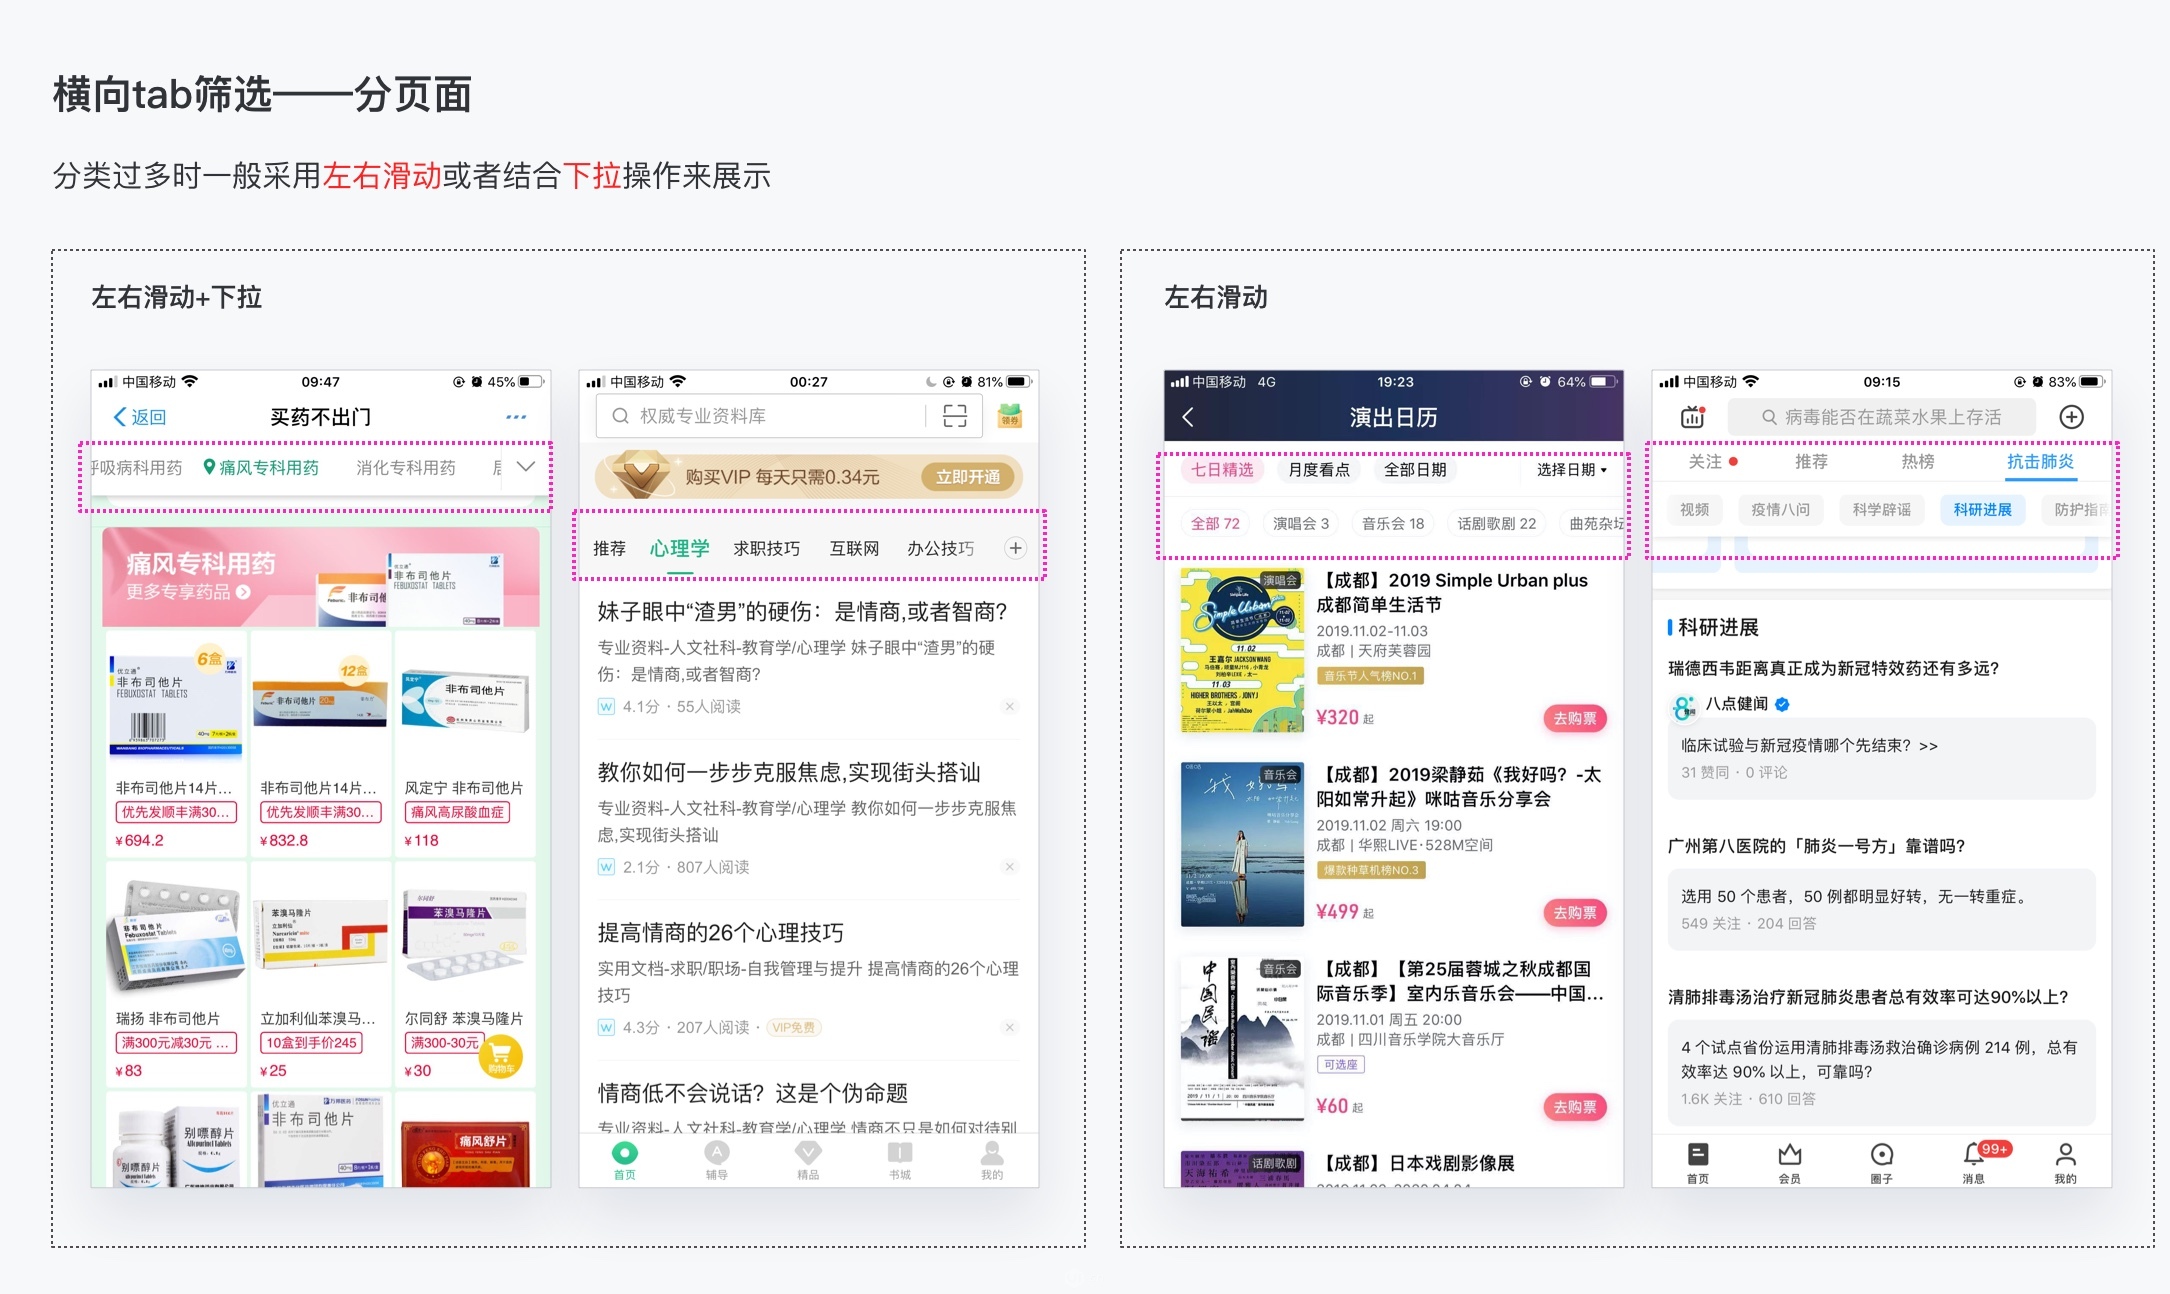Viewport: 2170px width, 1294px height.
Task: Tap the scan icon in 权威专业资料库 search bar
Action: 955,416
